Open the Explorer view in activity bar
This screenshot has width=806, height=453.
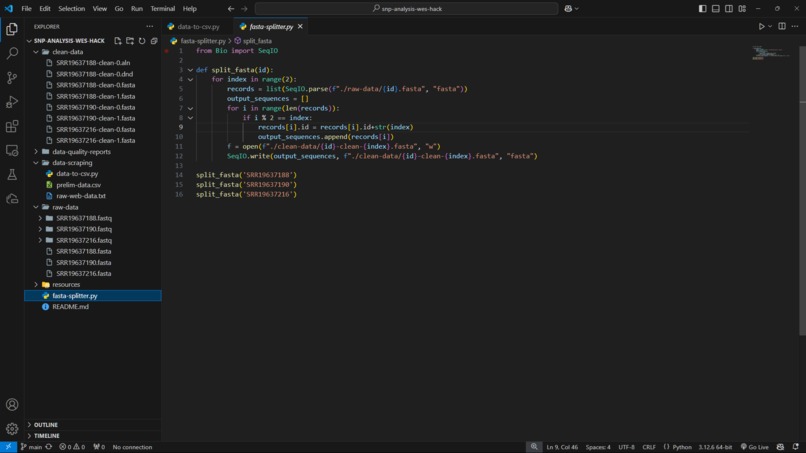coord(12,29)
